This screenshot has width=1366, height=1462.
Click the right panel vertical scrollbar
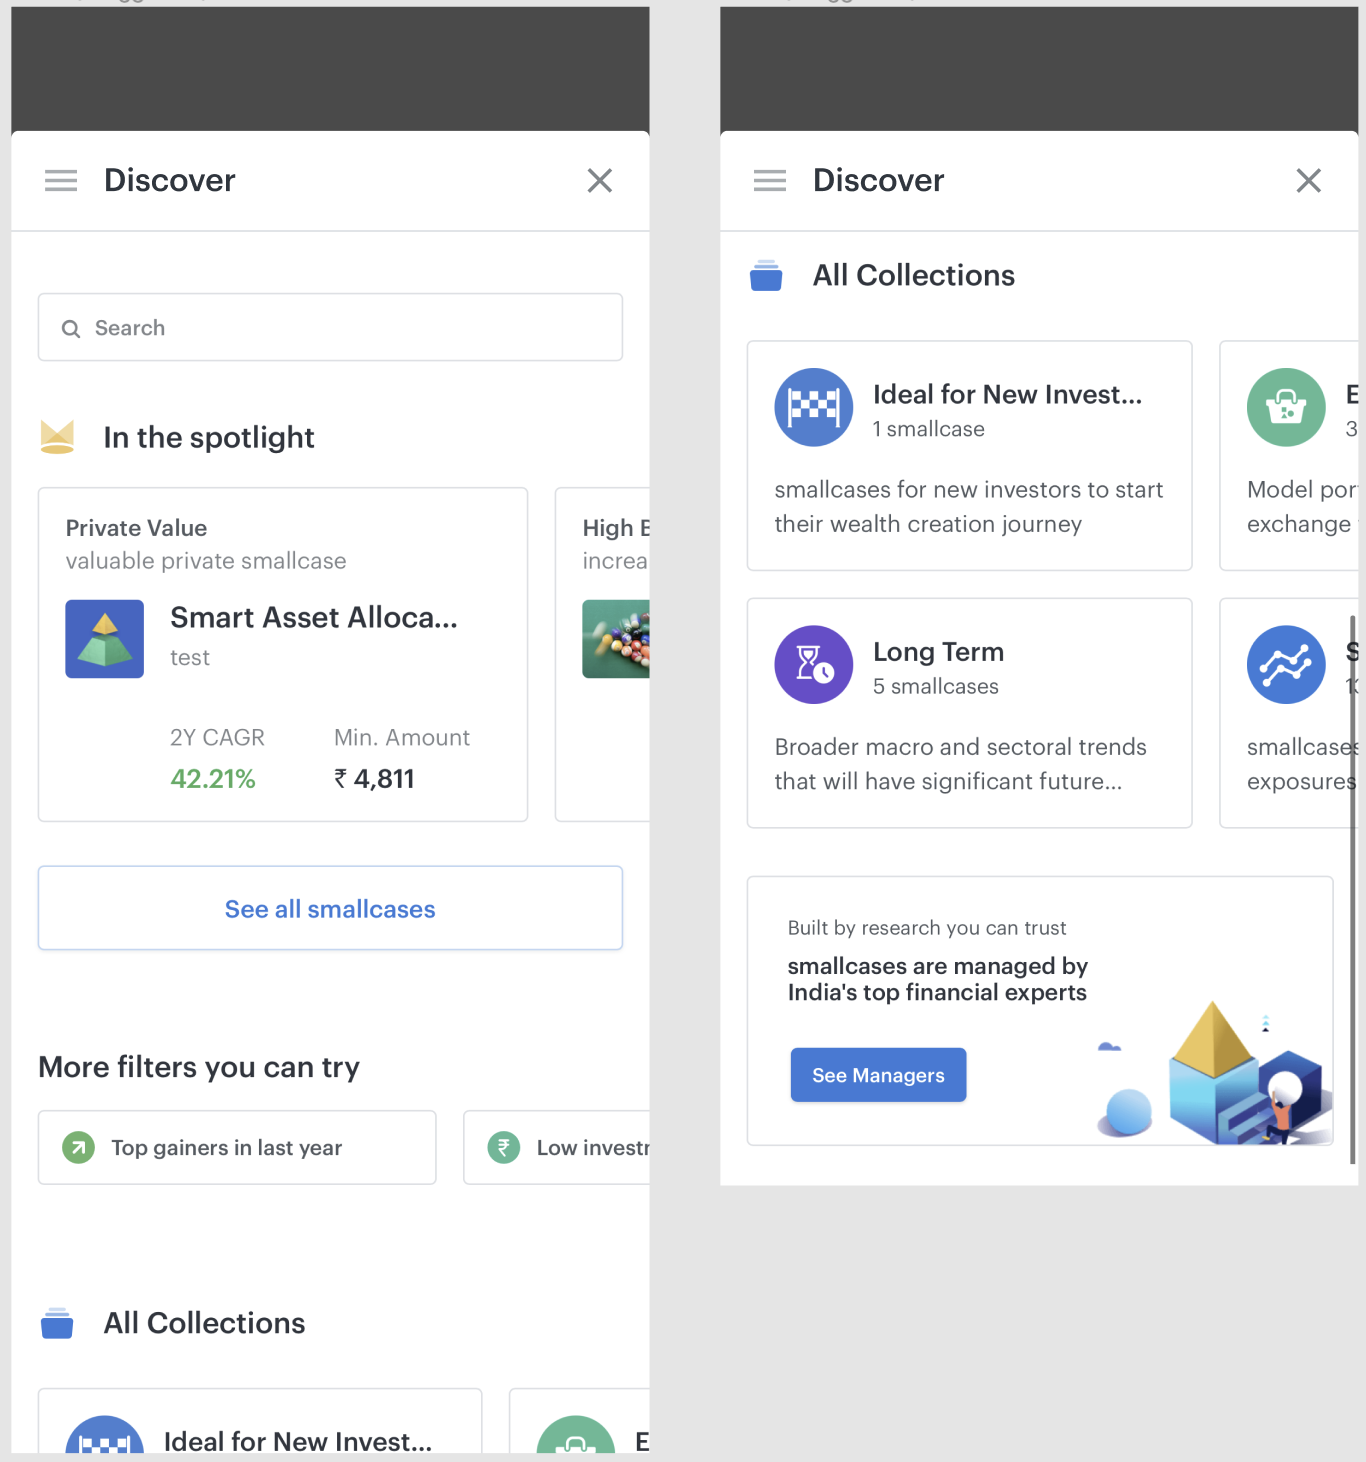(1352, 890)
